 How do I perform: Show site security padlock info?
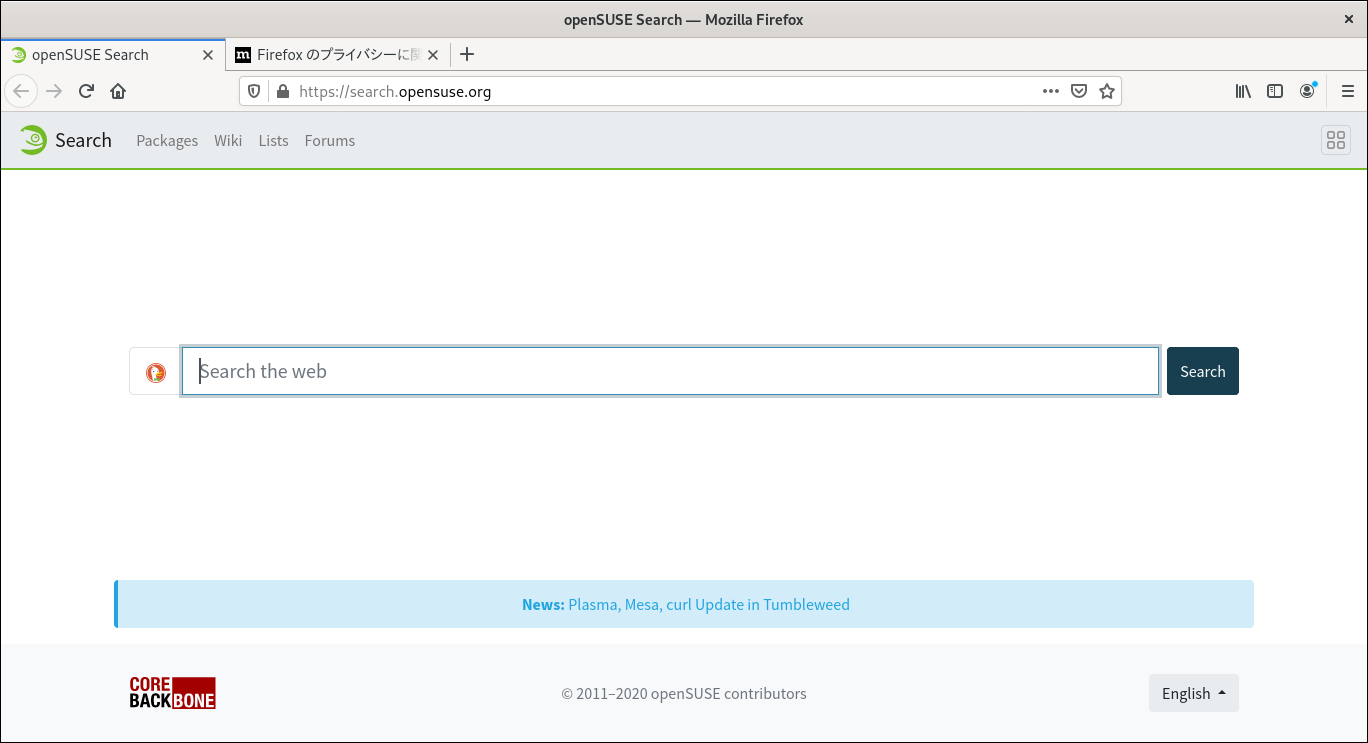pyautogui.click(x=282, y=91)
